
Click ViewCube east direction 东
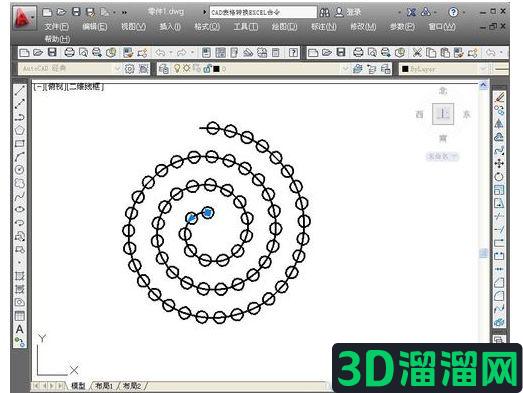[466, 114]
